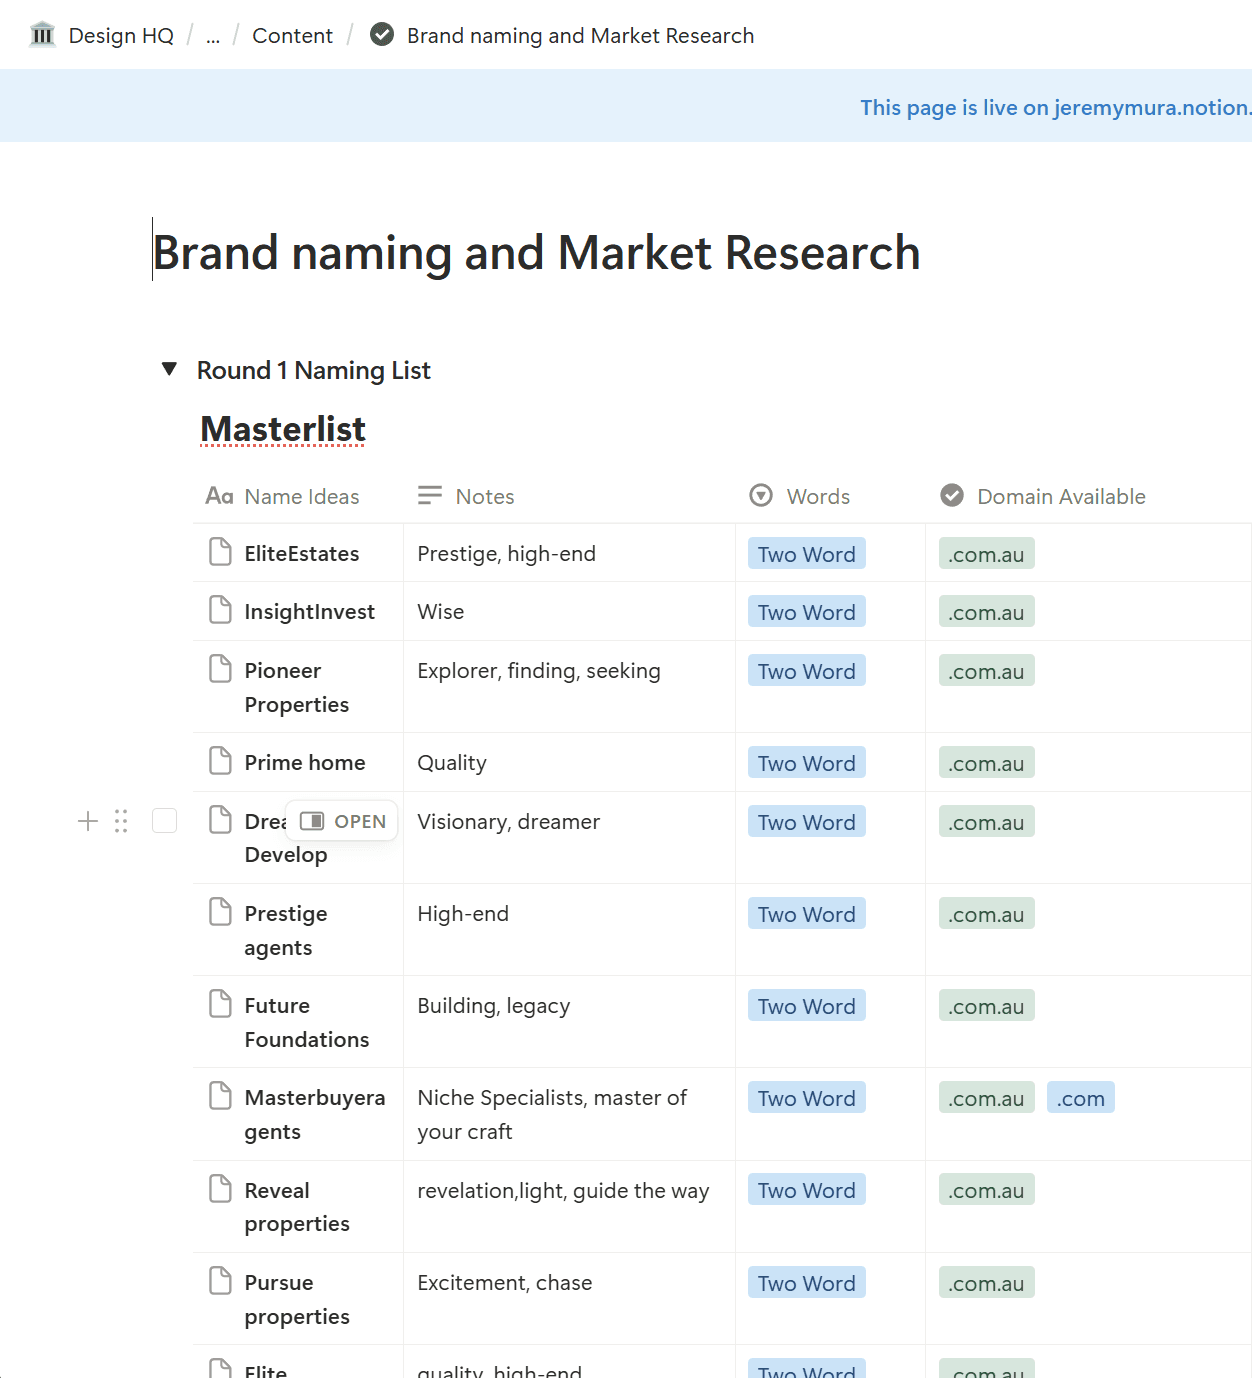The image size is (1252, 1378).
Task: Click the Prestige, high-end notes cell
Action: tap(569, 553)
